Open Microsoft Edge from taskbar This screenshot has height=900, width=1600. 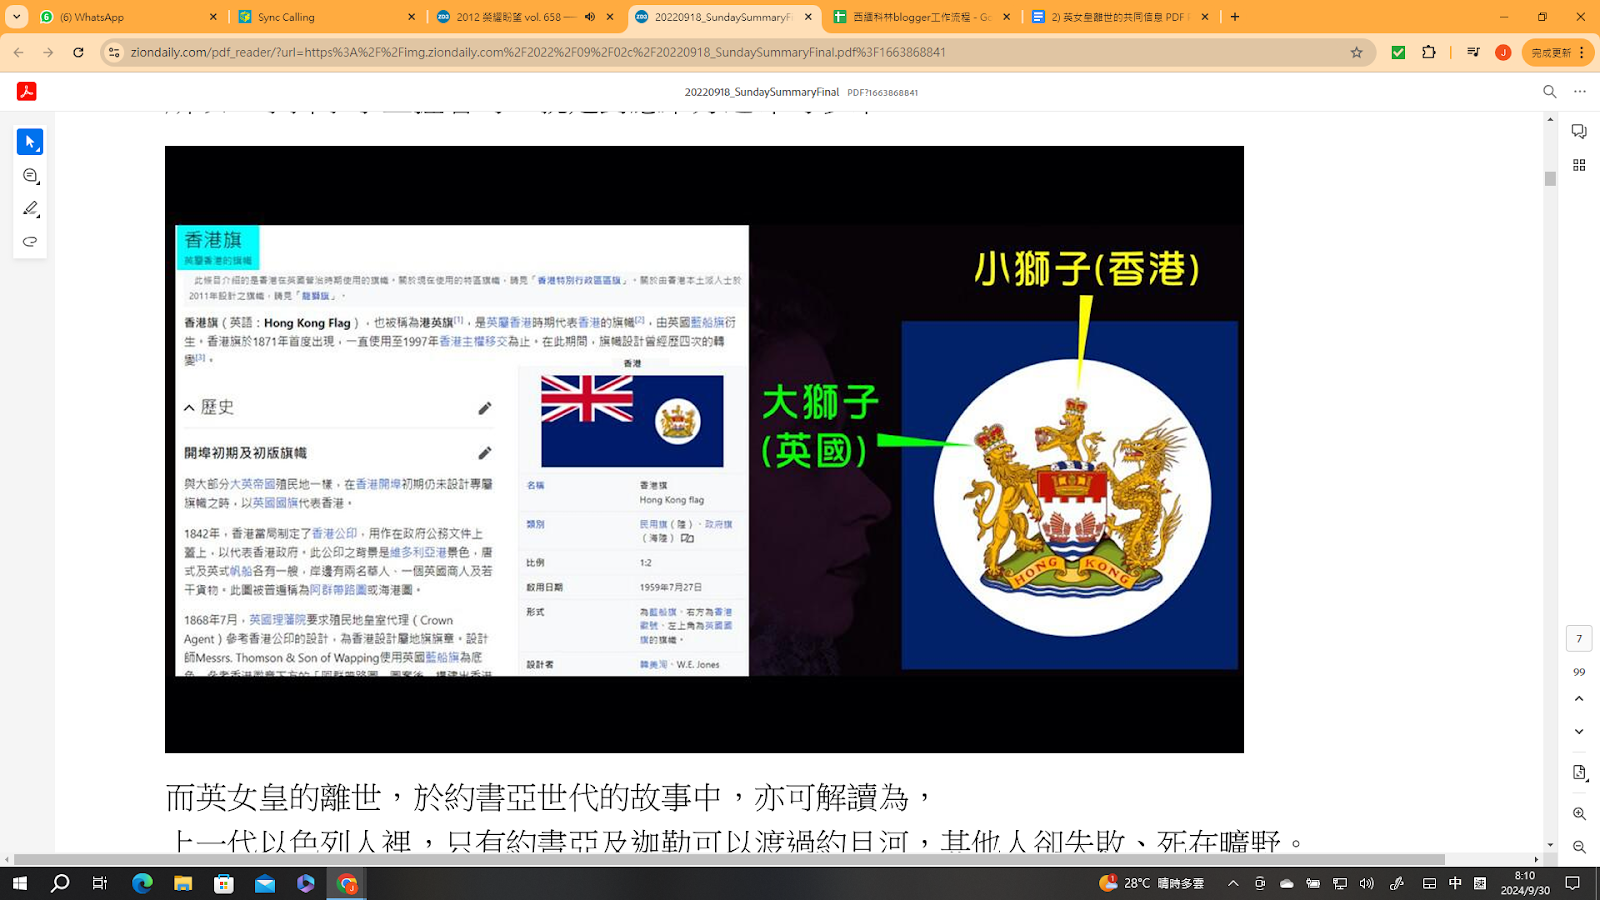[x=142, y=883]
